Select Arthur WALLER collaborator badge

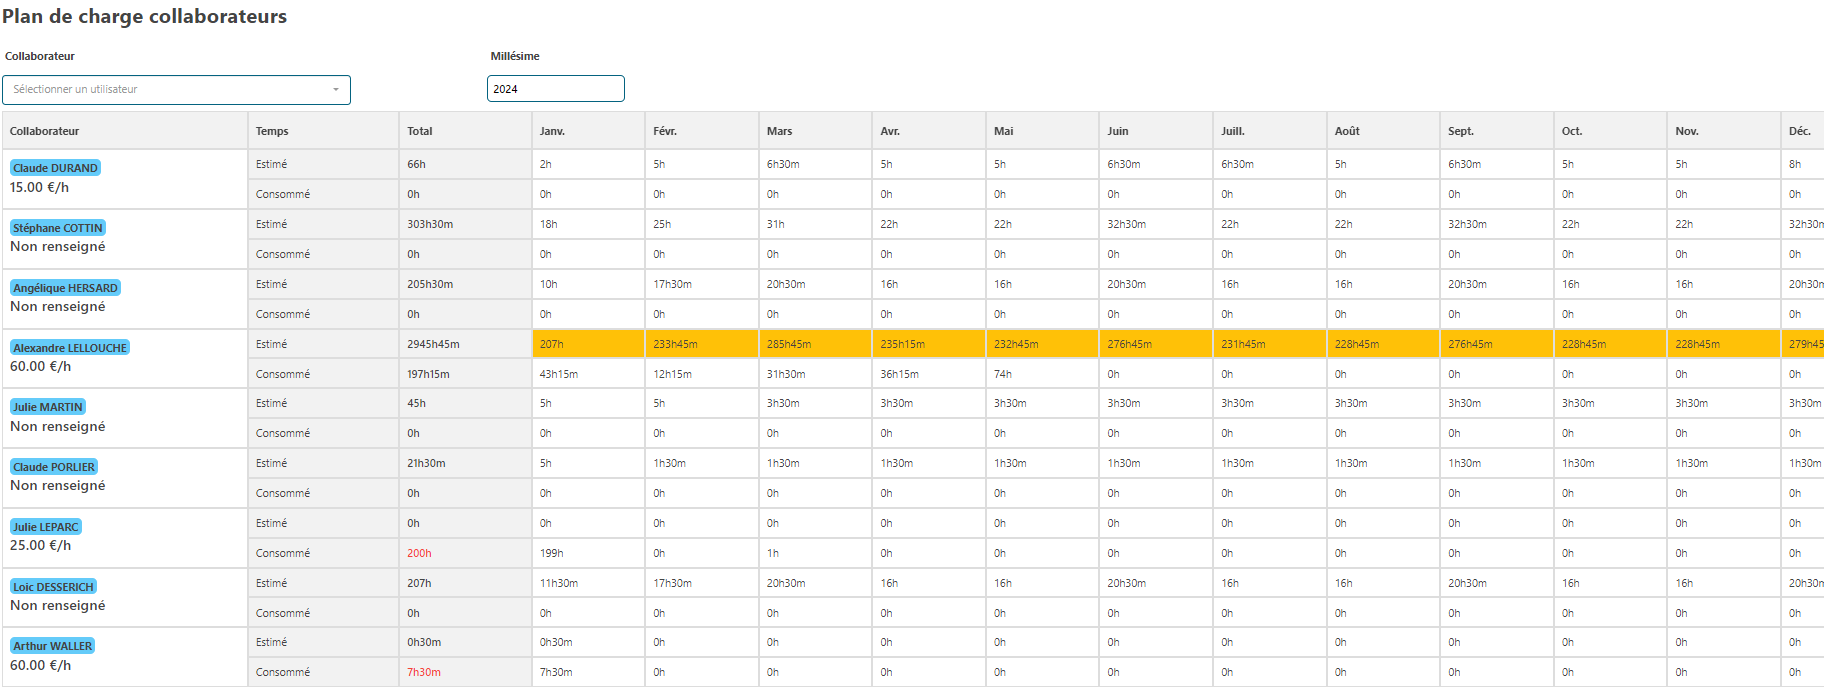click(x=52, y=646)
